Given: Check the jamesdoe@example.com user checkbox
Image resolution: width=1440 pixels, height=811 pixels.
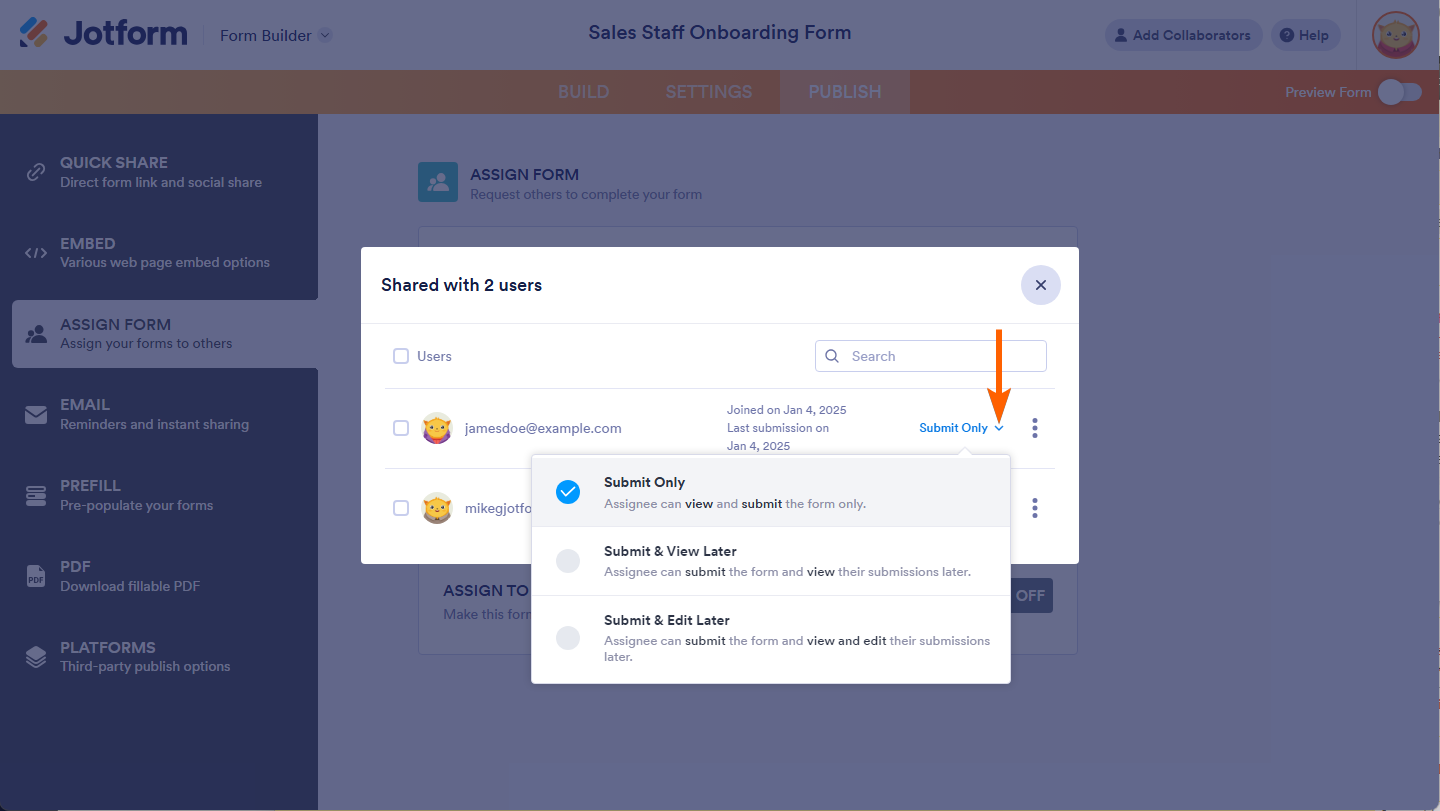Looking at the screenshot, I should click(401, 428).
